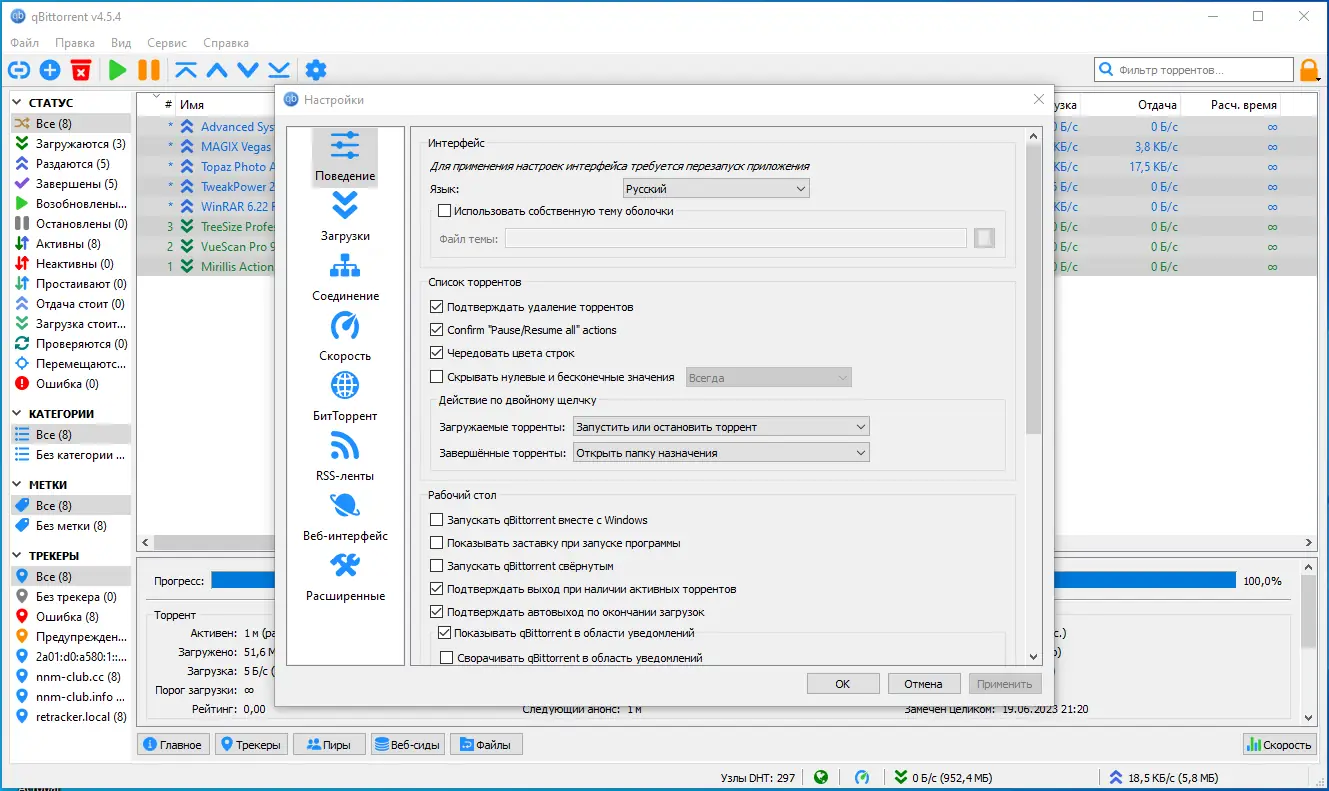Open the Вид menu
Viewport: 1329px width, 791px height.
[121, 43]
